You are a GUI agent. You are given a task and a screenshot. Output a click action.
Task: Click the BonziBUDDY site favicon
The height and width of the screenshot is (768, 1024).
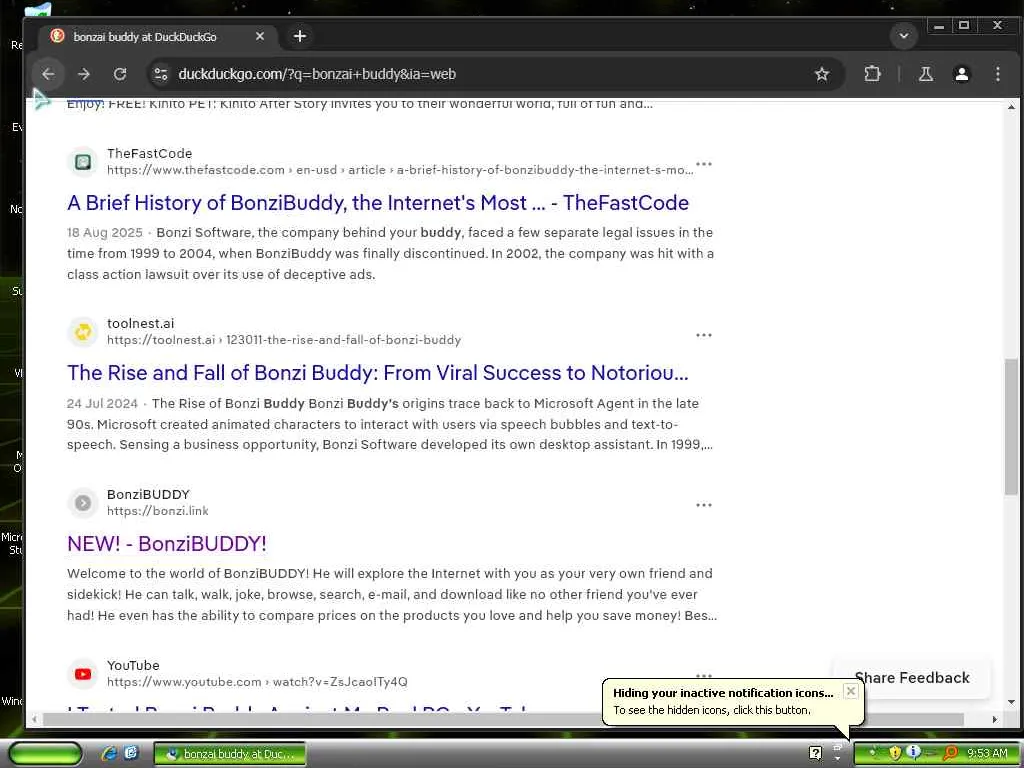pos(83,503)
